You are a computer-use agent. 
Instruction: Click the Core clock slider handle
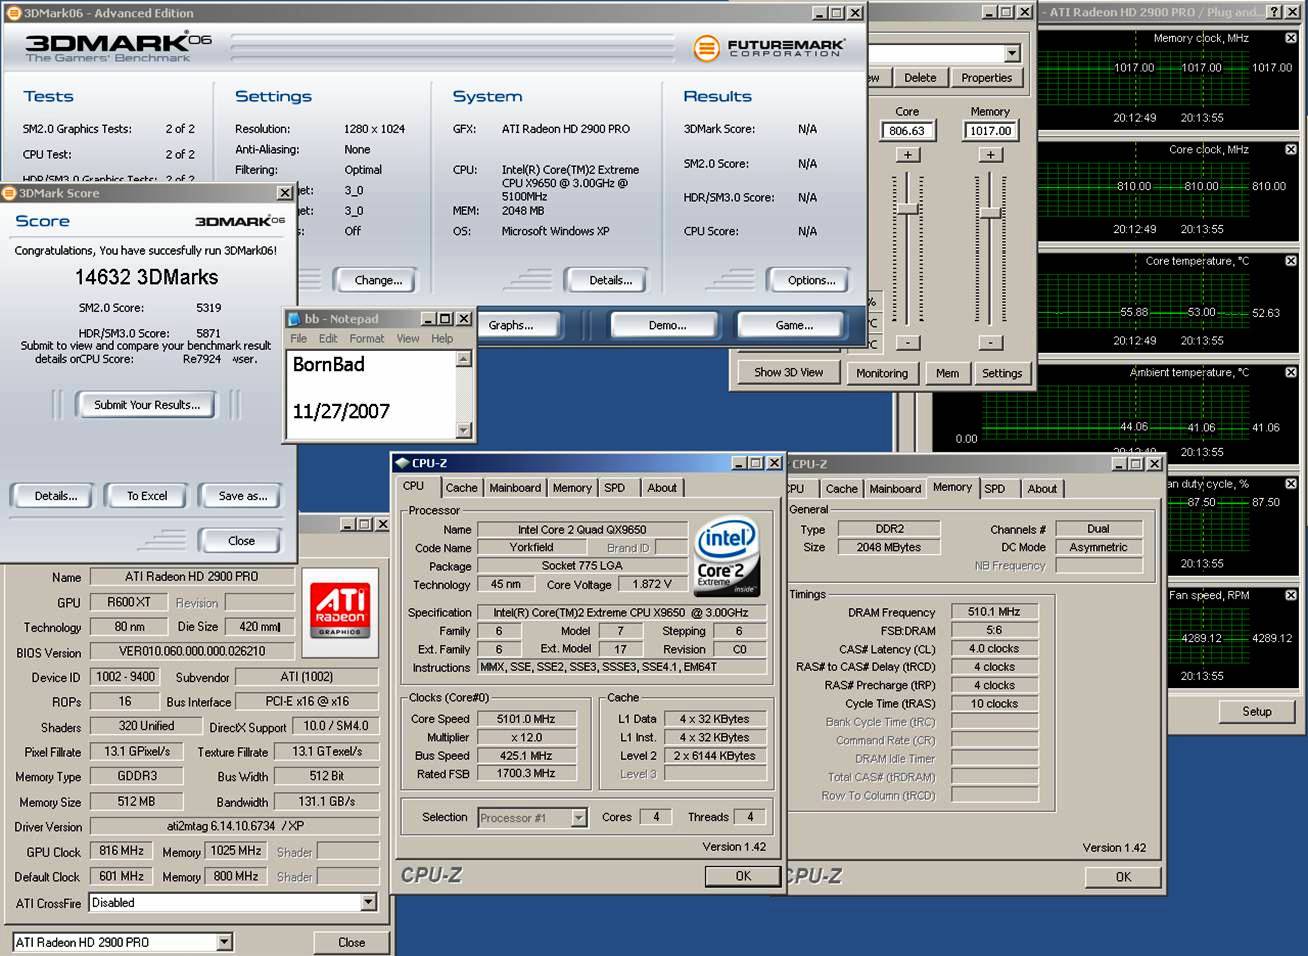click(x=907, y=208)
